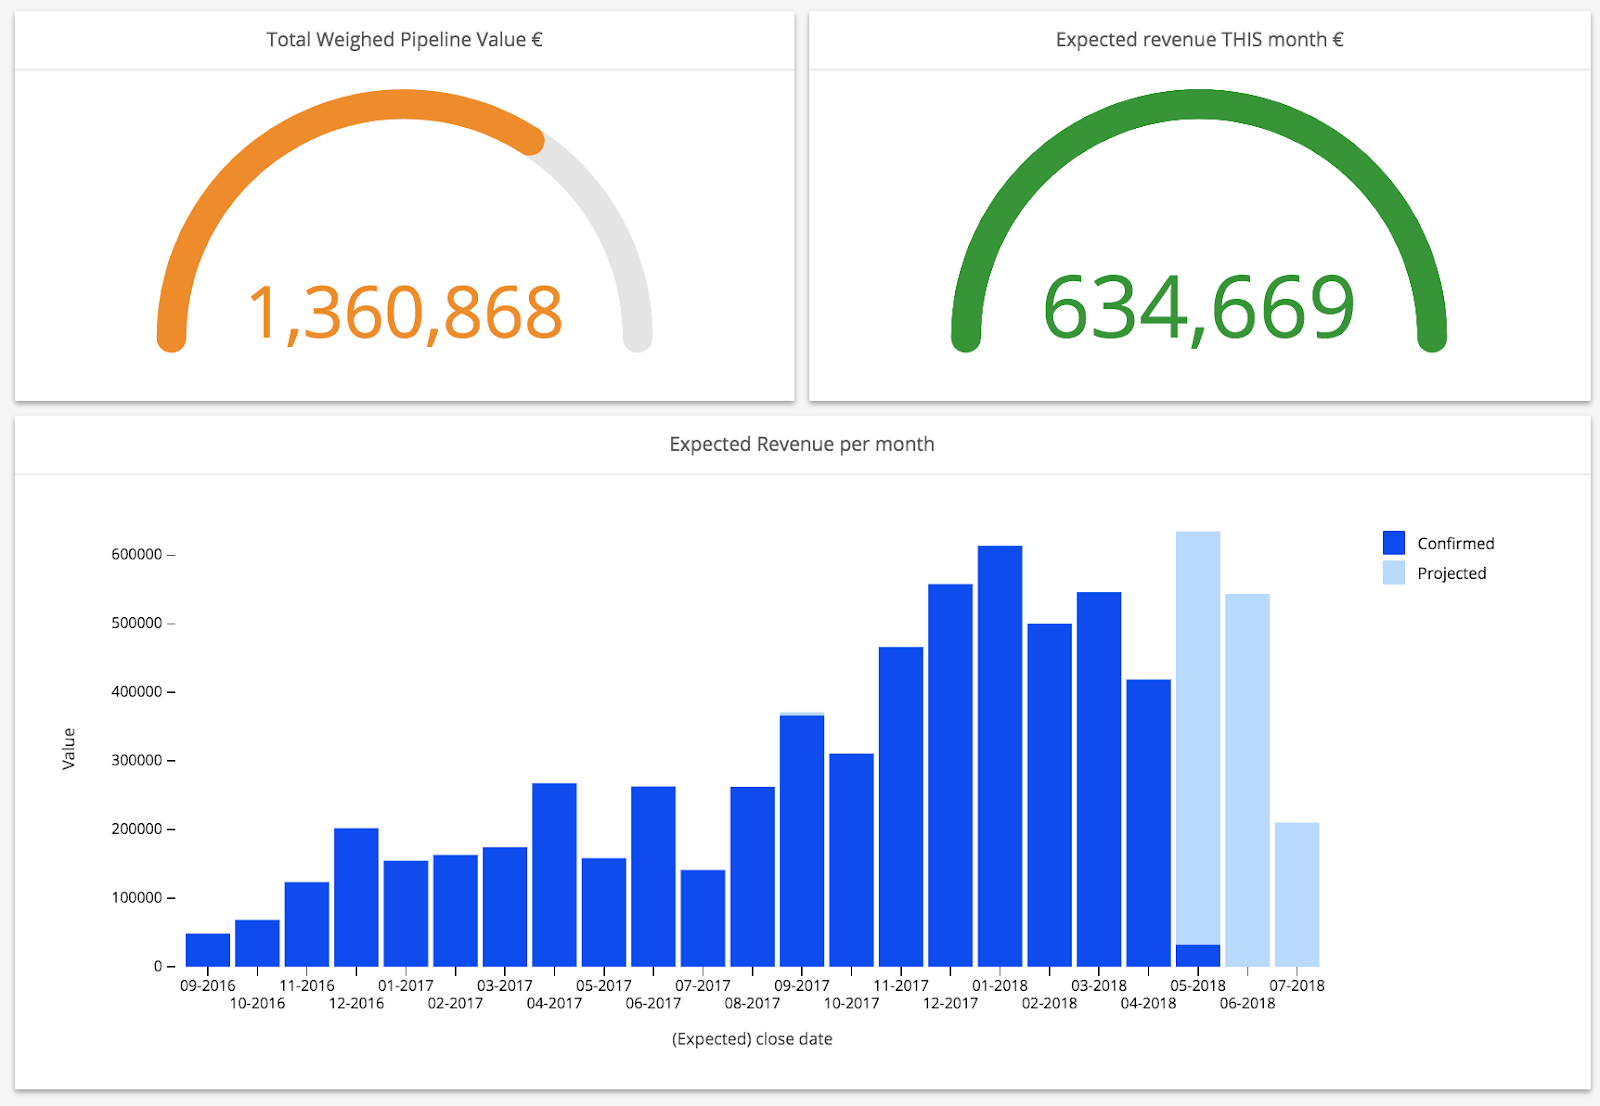
Task: Click the 600000 value axis label
Action: coord(135,552)
